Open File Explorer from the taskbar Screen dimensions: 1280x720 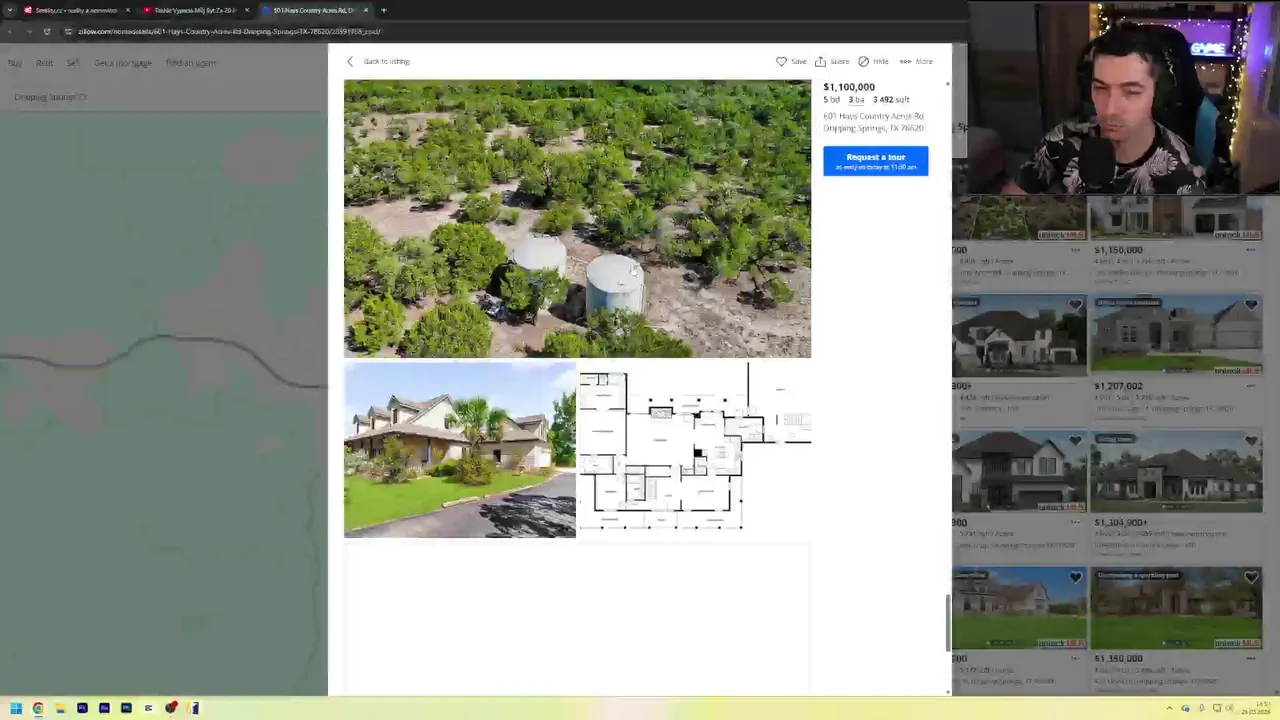60,708
